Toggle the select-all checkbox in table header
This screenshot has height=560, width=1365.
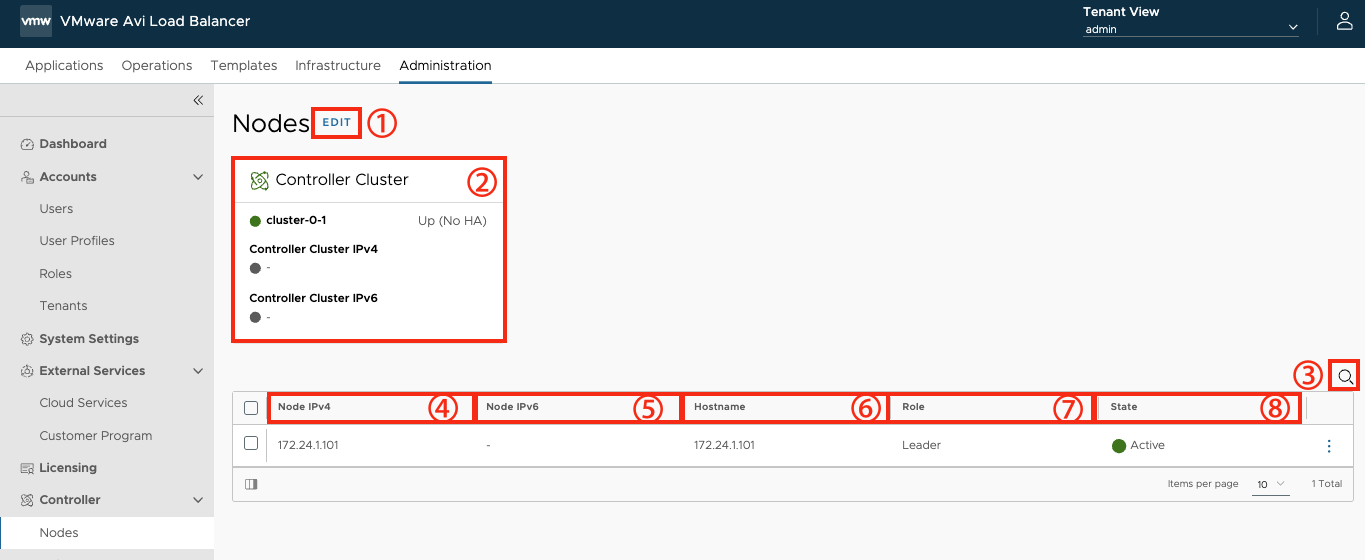251,408
